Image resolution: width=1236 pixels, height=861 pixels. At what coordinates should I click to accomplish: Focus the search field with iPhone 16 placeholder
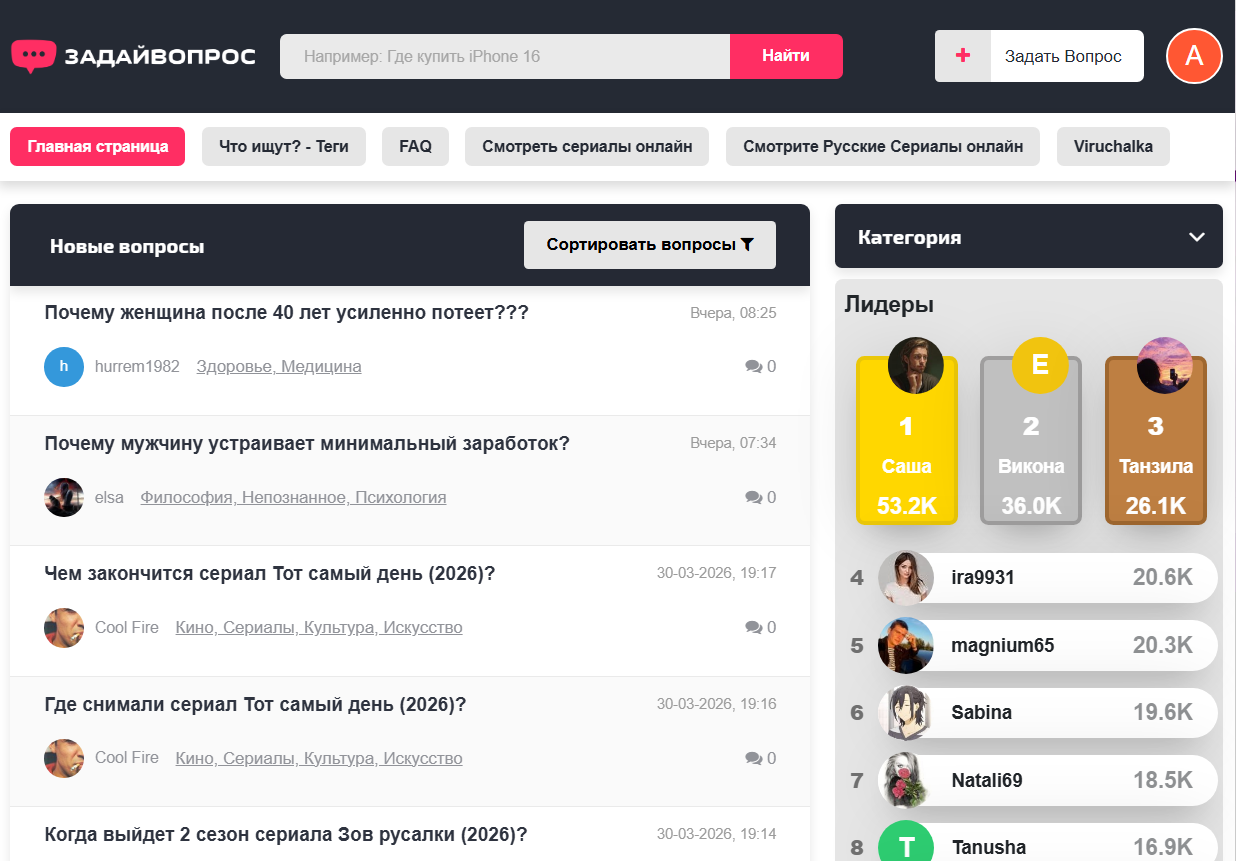[x=505, y=56]
